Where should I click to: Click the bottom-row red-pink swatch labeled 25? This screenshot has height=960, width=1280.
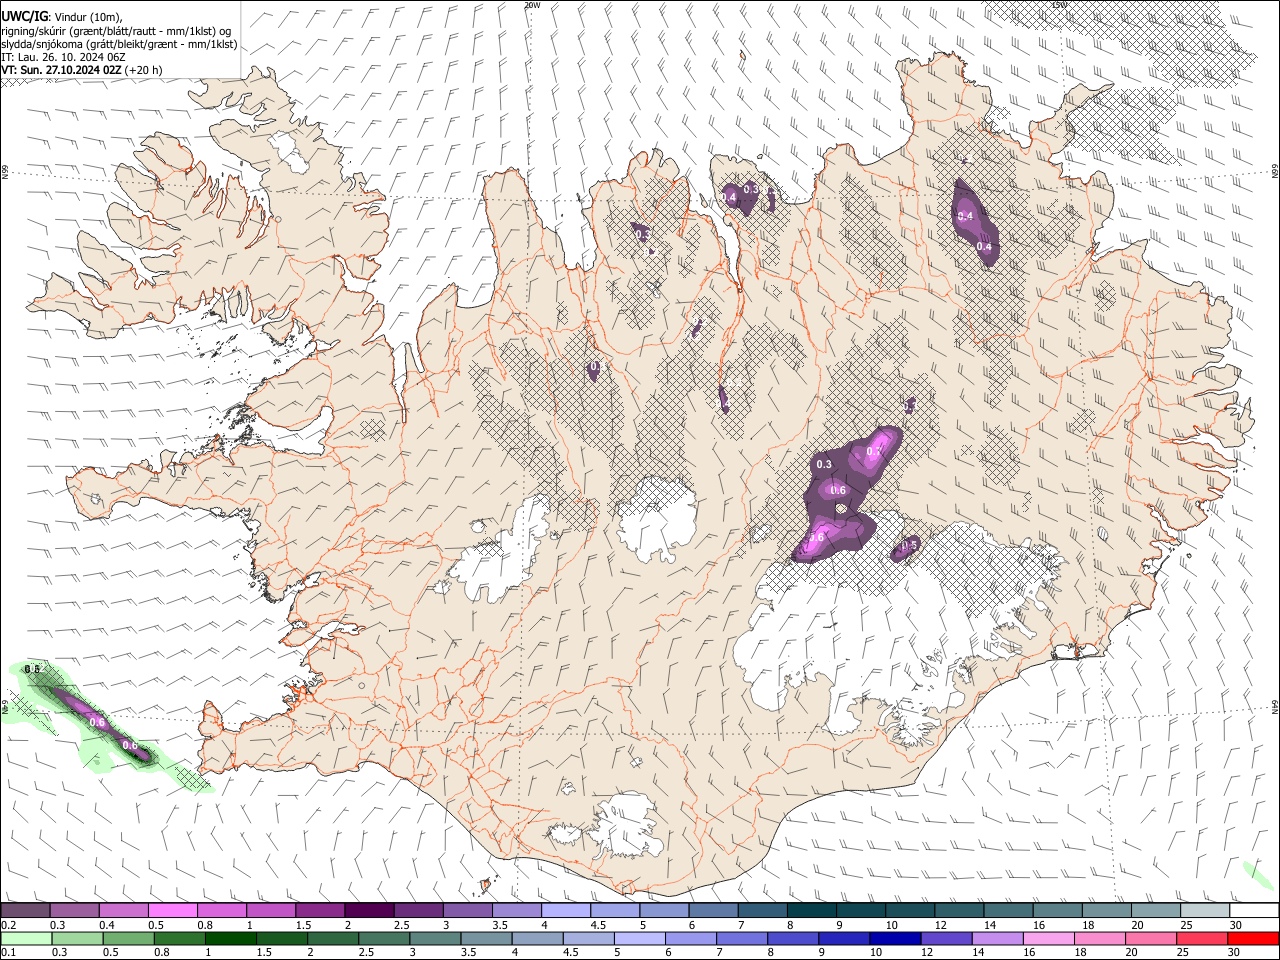(1201, 938)
